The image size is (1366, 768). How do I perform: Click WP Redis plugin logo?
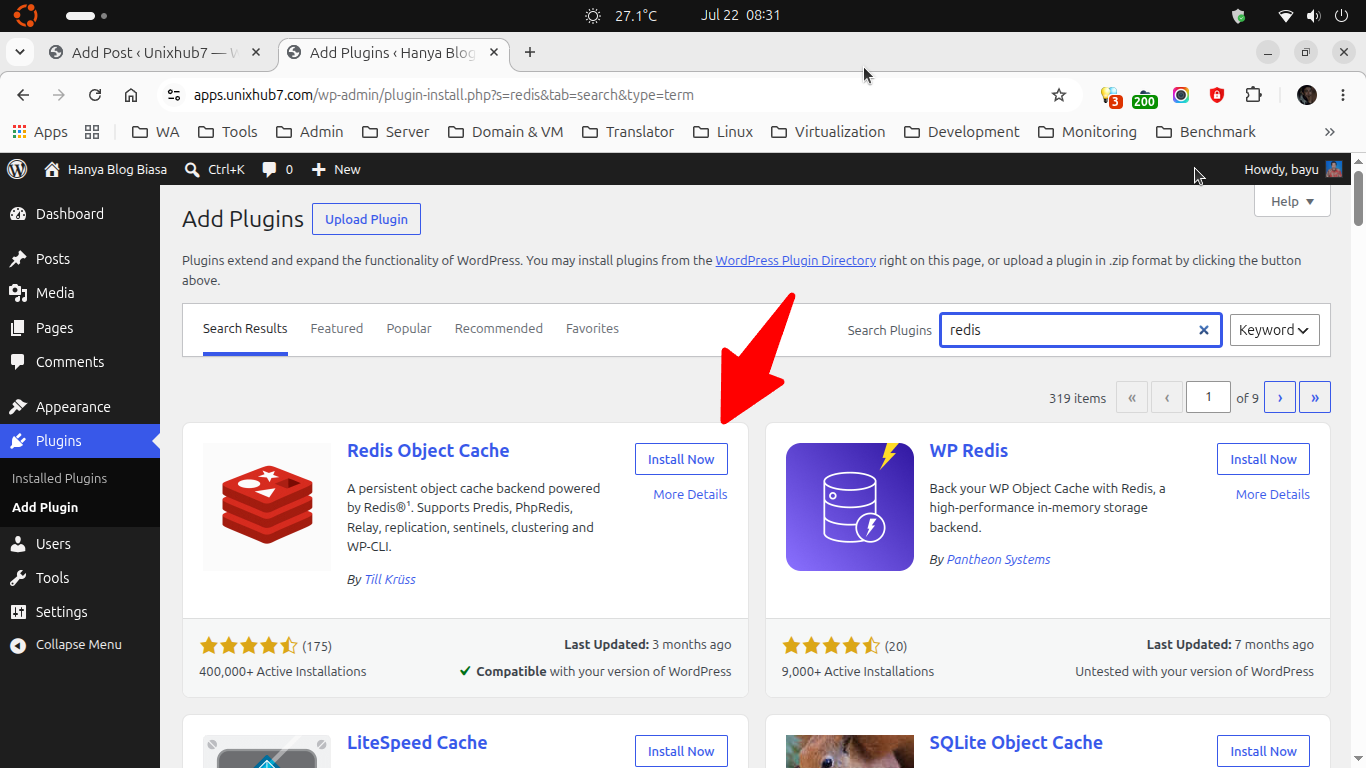click(x=850, y=507)
